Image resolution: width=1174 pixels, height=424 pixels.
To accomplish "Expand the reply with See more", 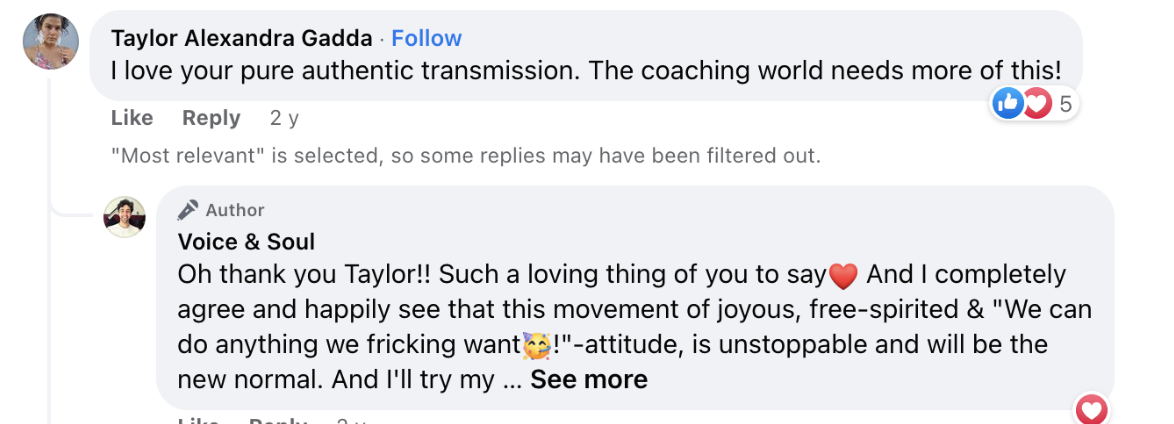I will [x=588, y=380].
